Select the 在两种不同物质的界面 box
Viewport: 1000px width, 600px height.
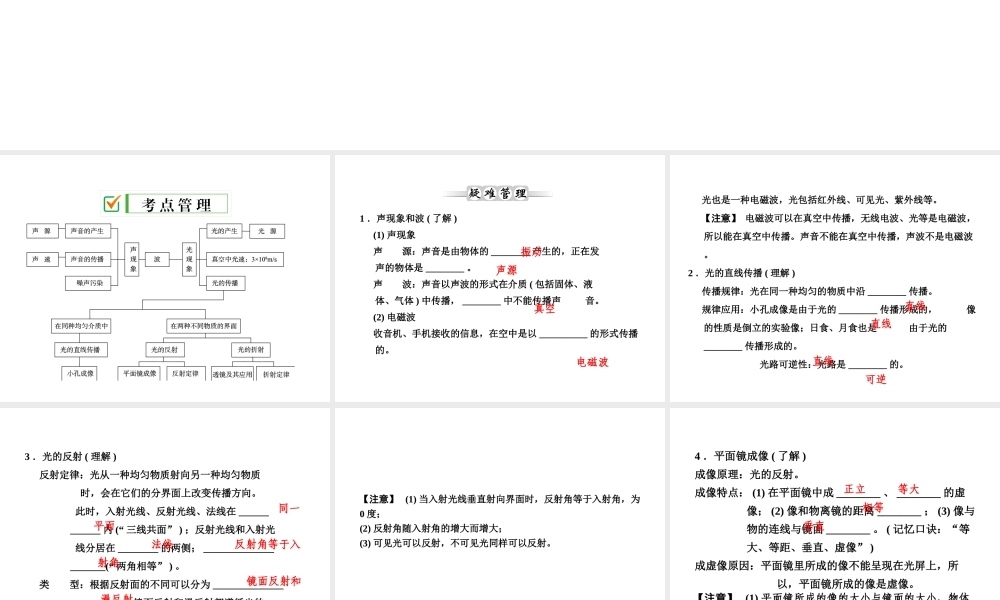tap(203, 326)
